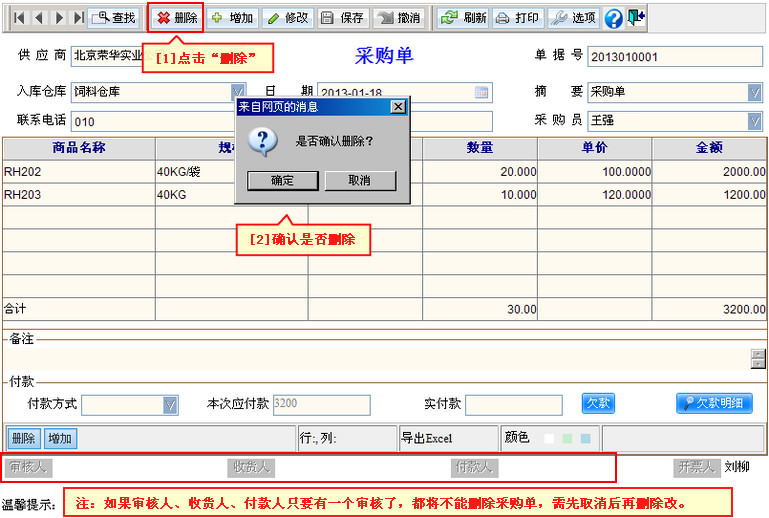Click the 刷新 (Refresh) toolbar button
The width and height of the screenshot is (769, 518).
pos(463,18)
